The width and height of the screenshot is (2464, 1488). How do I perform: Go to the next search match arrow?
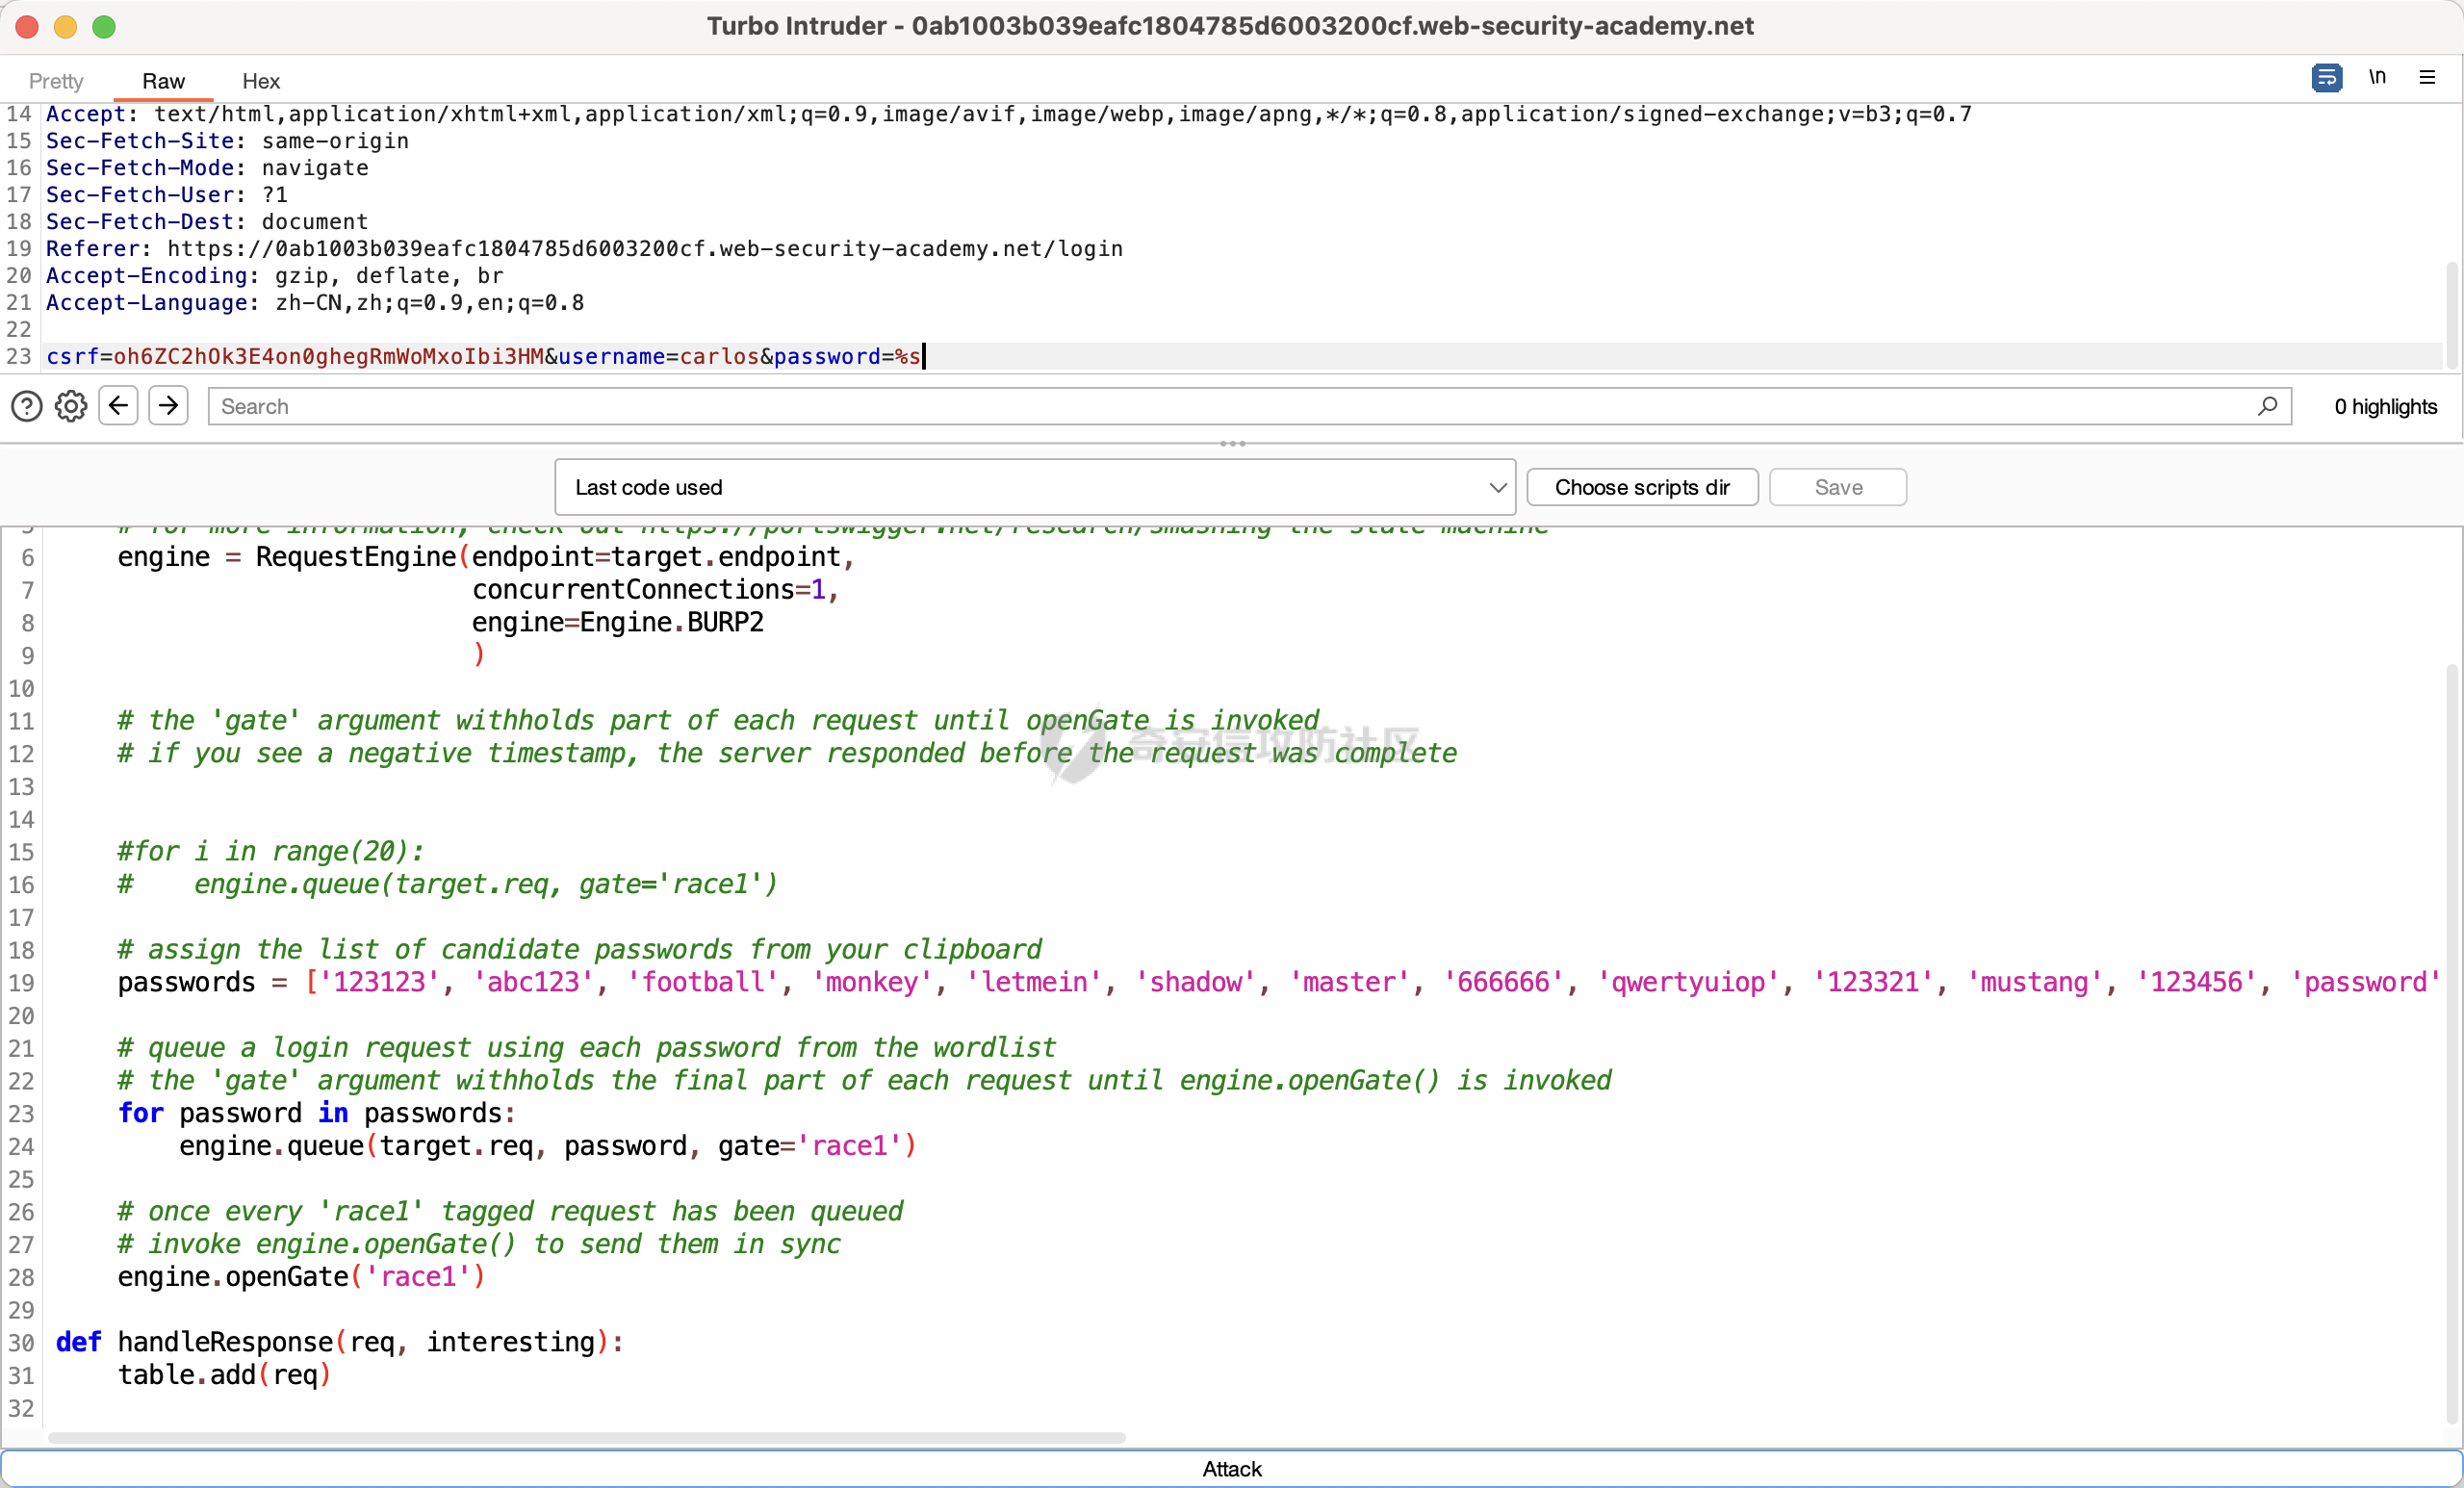(x=168, y=406)
